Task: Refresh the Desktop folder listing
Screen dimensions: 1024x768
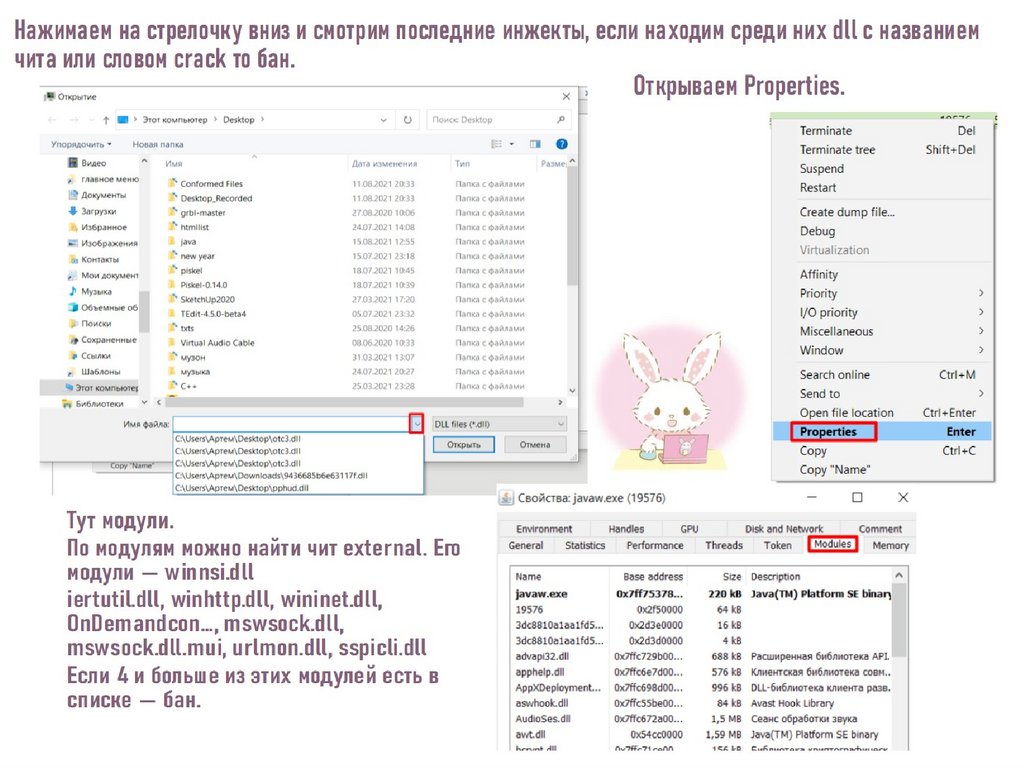Action: pyautogui.click(x=408, y=120)
